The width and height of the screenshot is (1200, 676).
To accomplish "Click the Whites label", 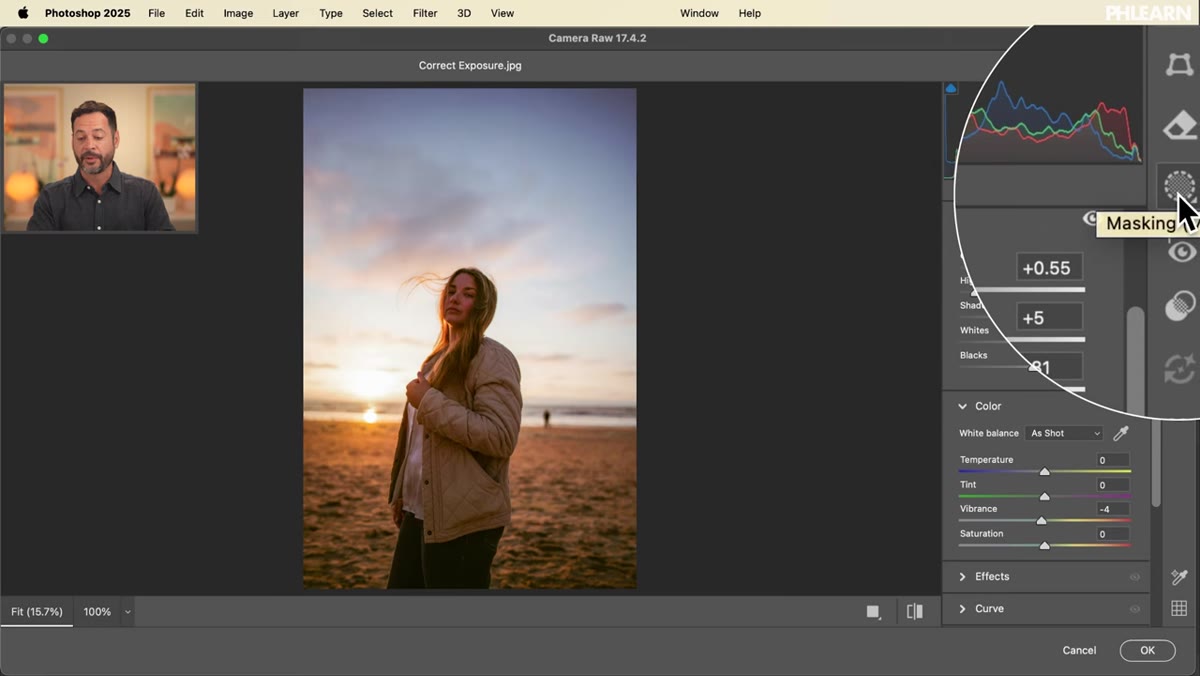I will point(974,330).
